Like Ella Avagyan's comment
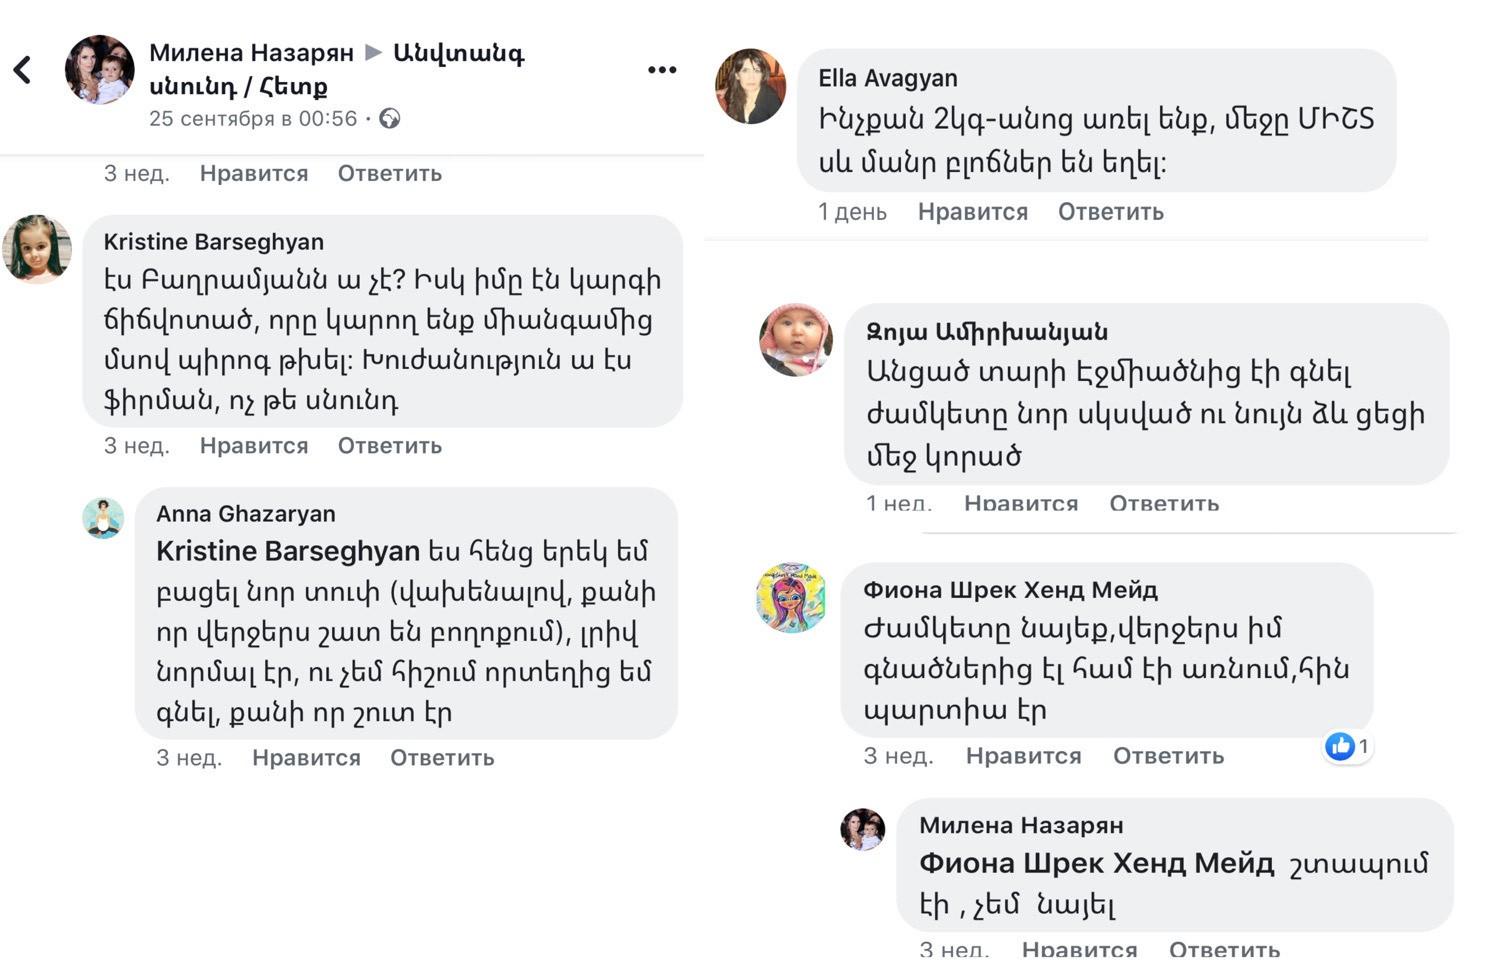This screenshot has height=966, width=1500. pos(972,212)
